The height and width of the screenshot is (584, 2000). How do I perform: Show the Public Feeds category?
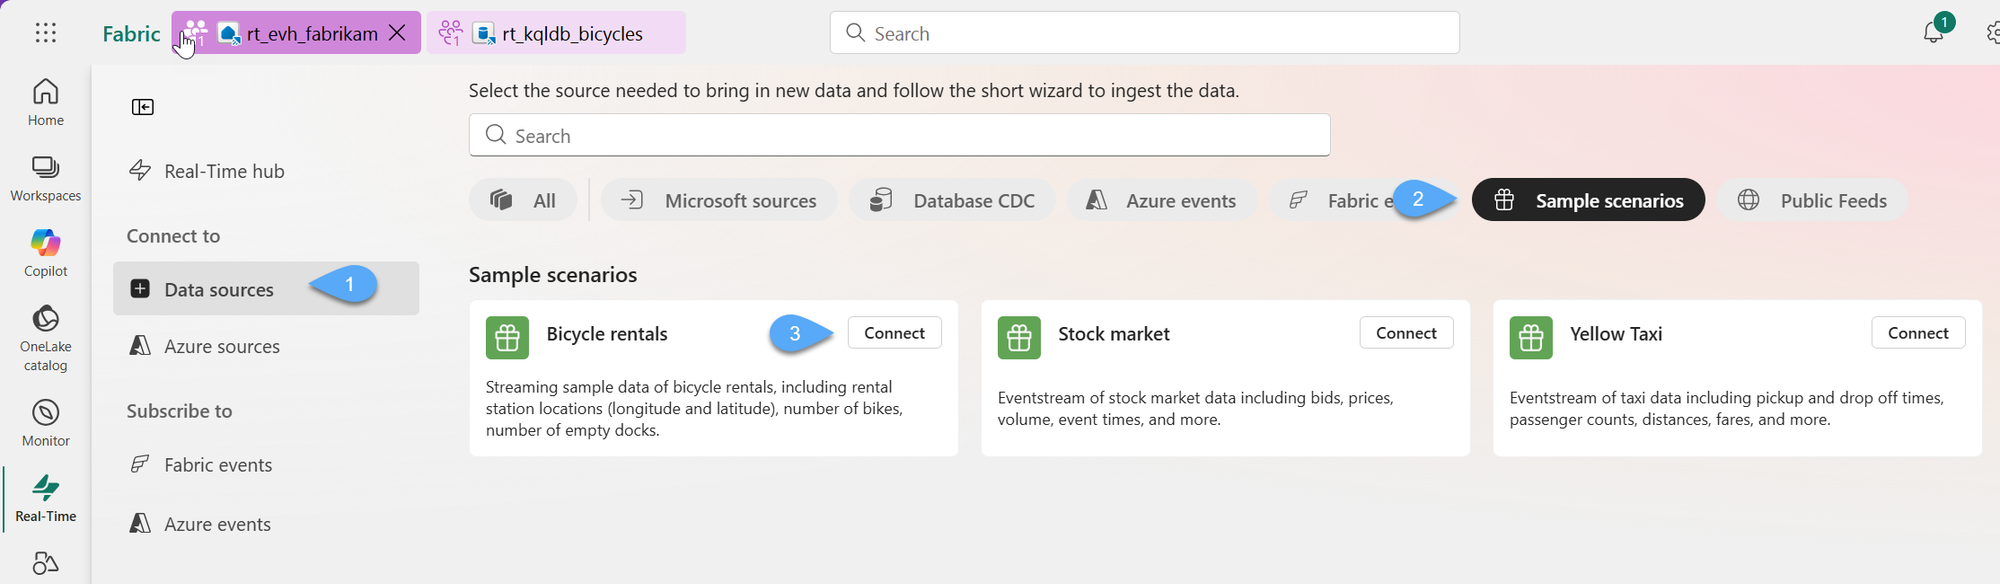click(x=1812, y=201)
